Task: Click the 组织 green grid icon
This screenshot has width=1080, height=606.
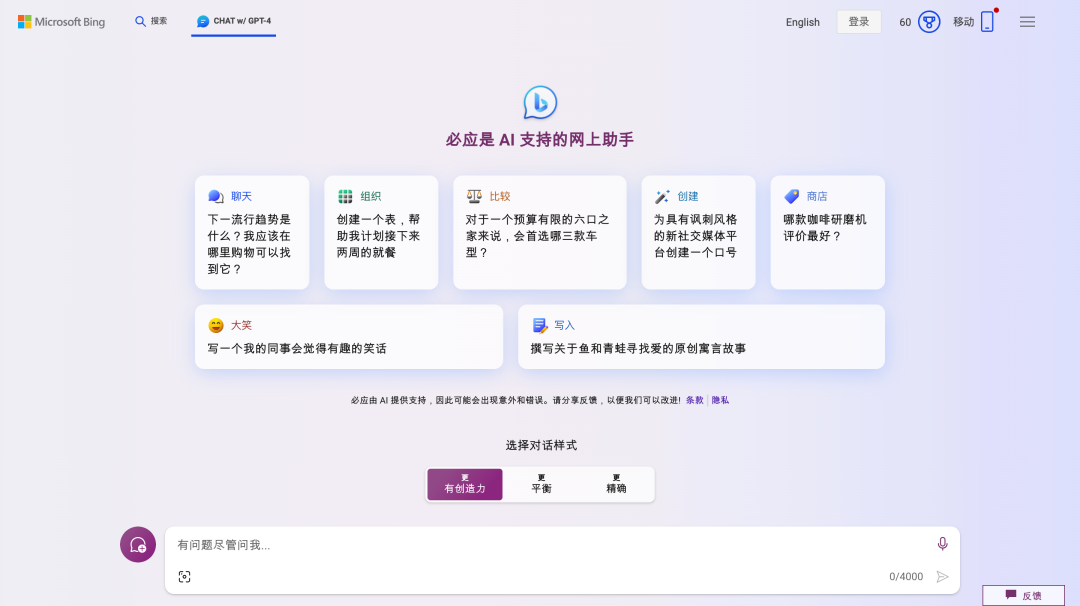Action: [345, 196]
